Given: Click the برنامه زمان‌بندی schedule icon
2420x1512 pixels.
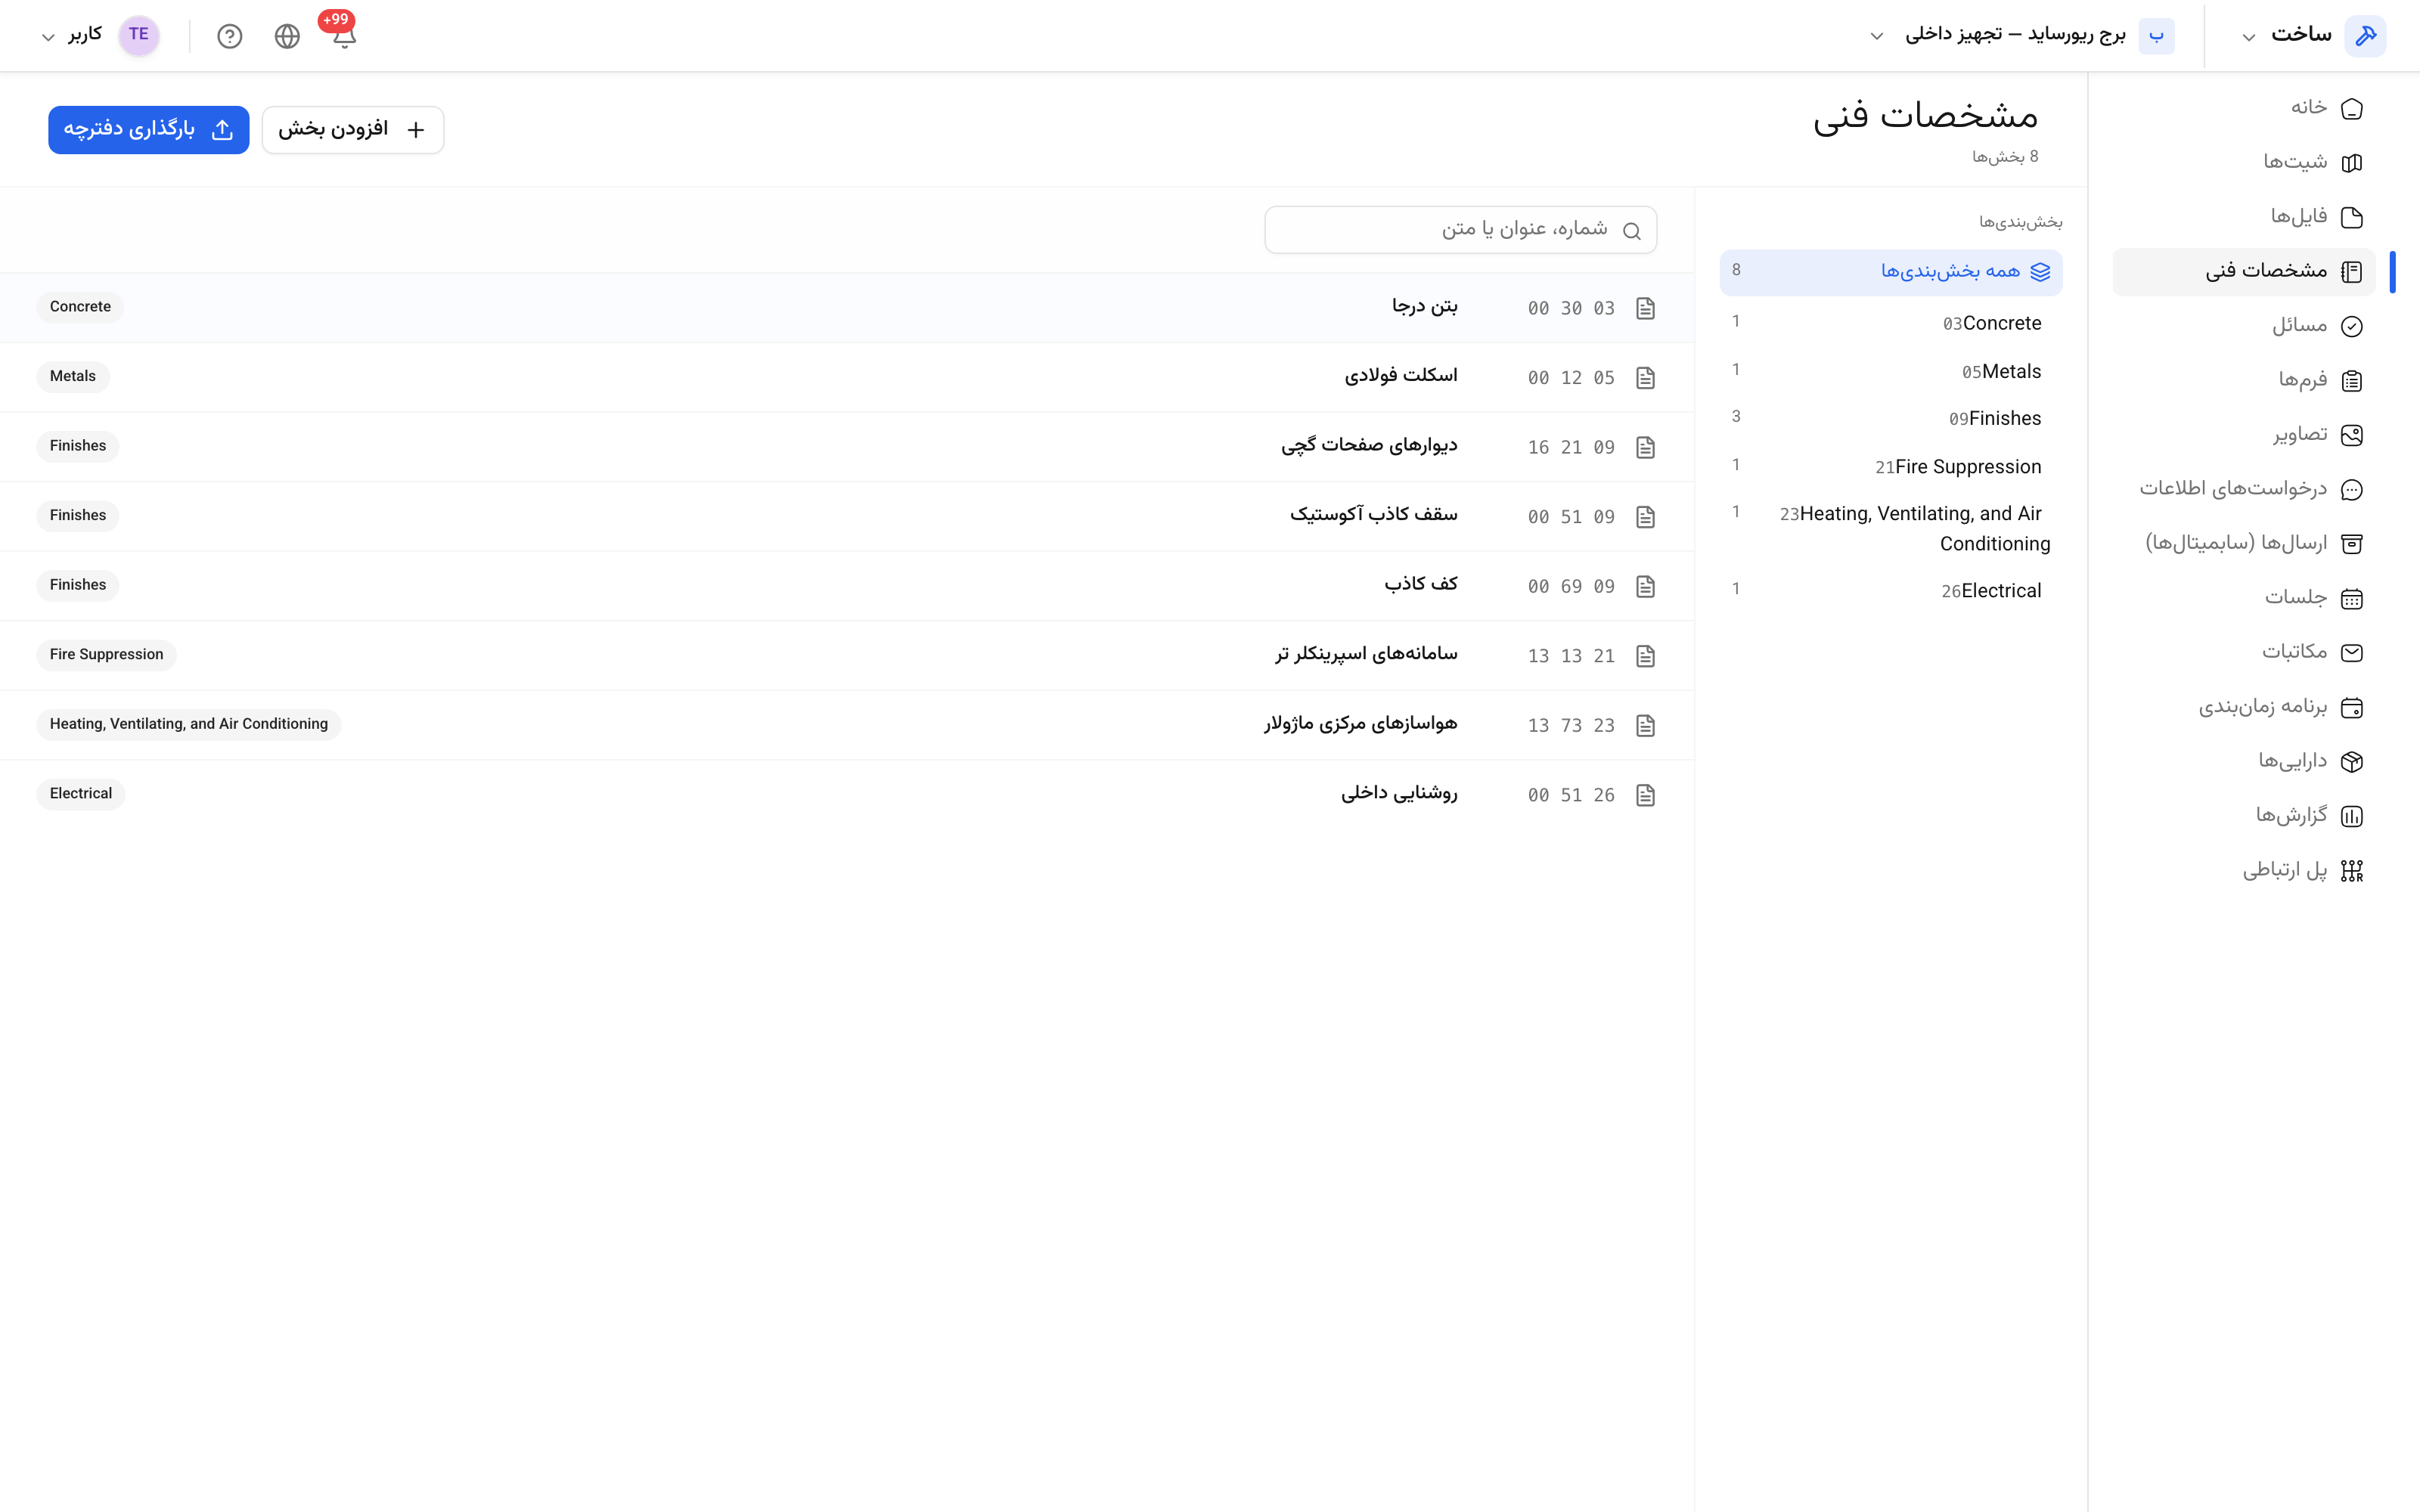Looking at the screenshot, I should tap(2352, 707).
